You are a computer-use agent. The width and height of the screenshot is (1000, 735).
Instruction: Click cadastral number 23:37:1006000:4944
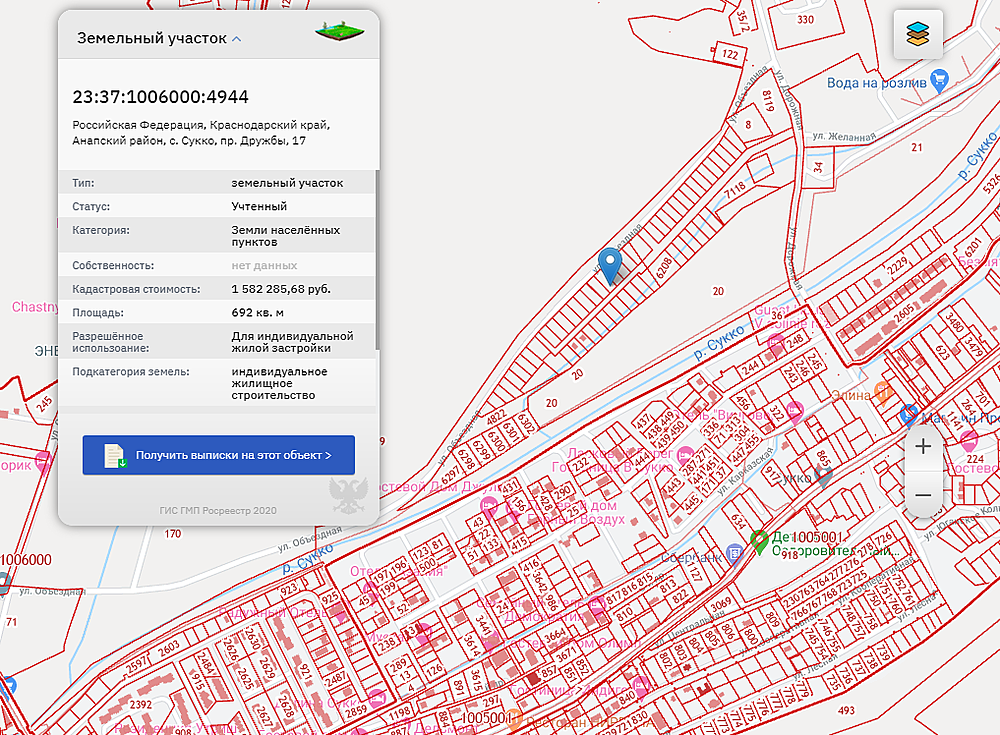click(160, 97)
